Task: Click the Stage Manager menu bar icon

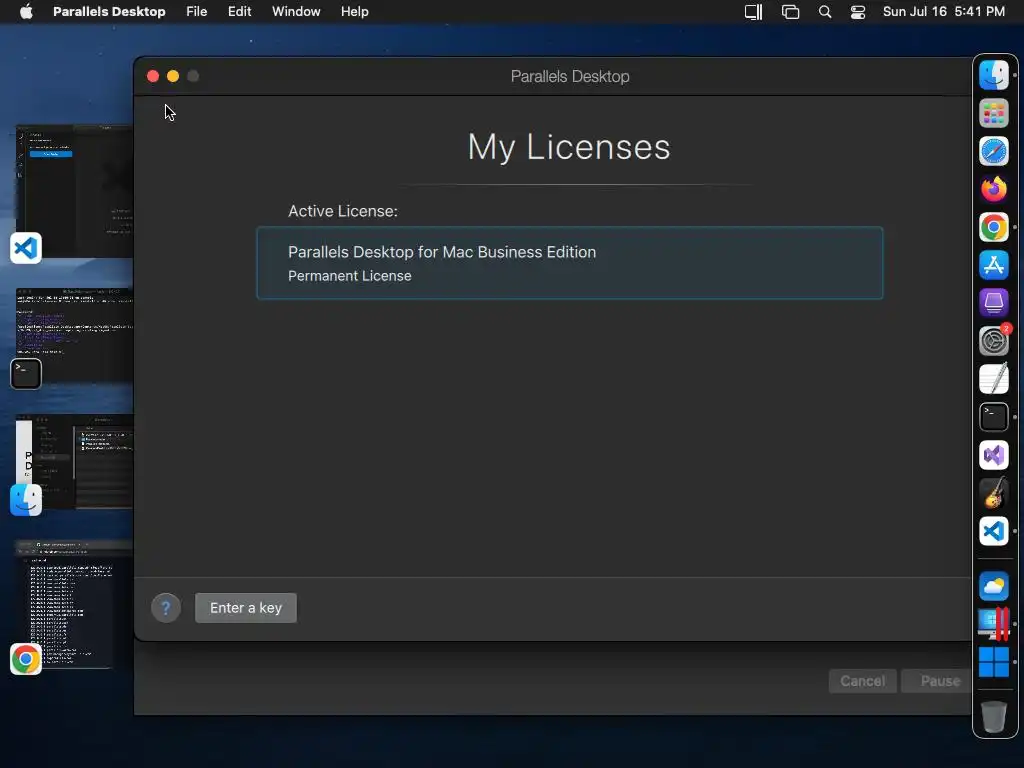Action: (790, 12)
